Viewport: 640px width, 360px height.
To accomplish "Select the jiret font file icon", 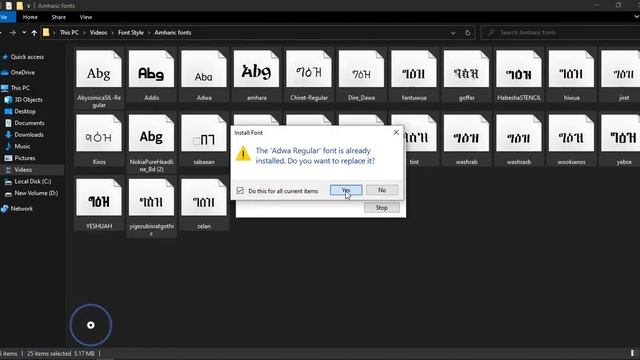I will (620, 69).
